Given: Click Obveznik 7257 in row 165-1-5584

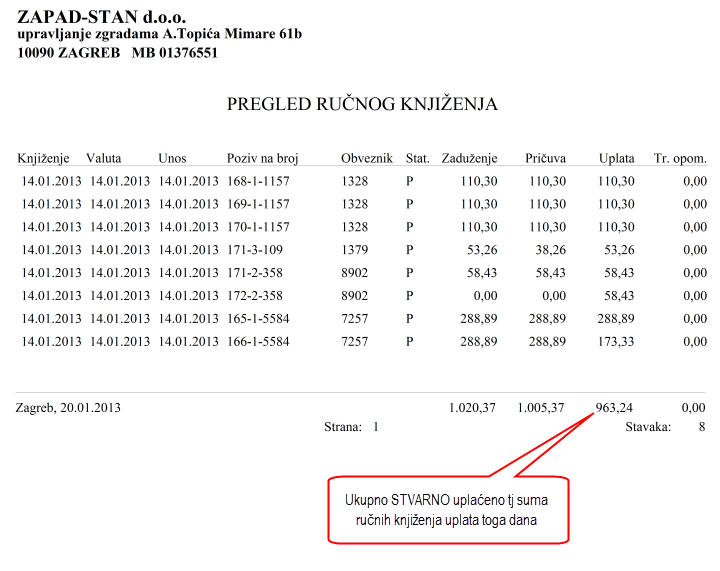Looking at the screenshot, I should 354,319.
